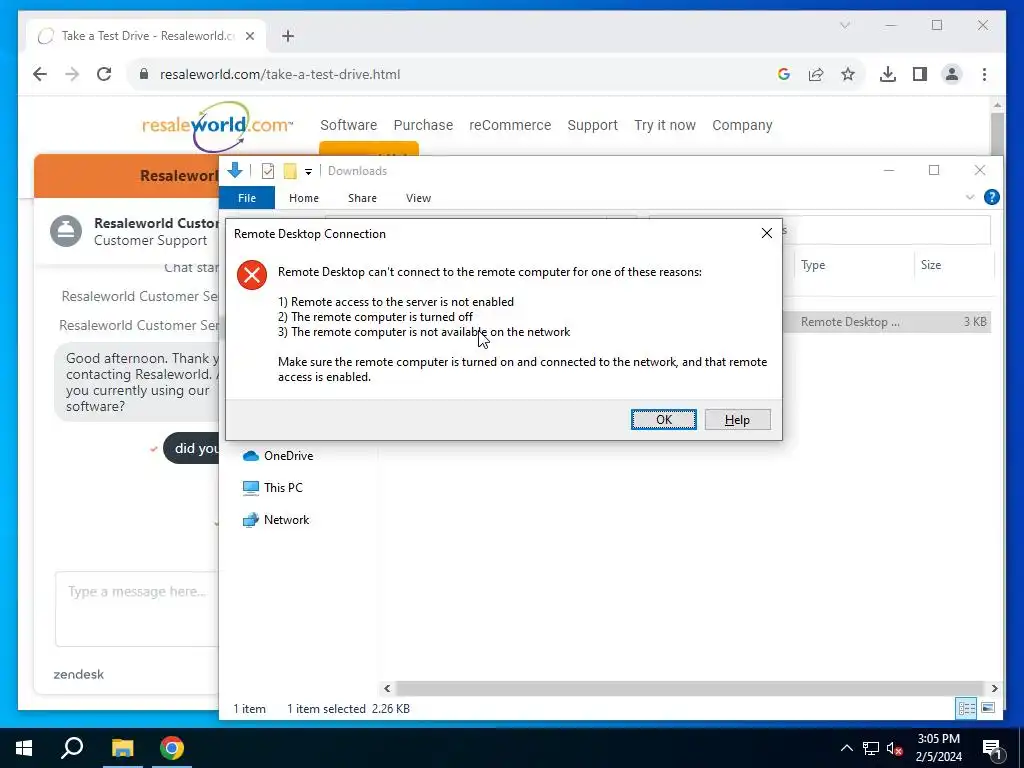Image resolution: width=1024 pixels, height=768 pixels.
Task: Click the muted volume icon in tray
Action: point(895,748)
